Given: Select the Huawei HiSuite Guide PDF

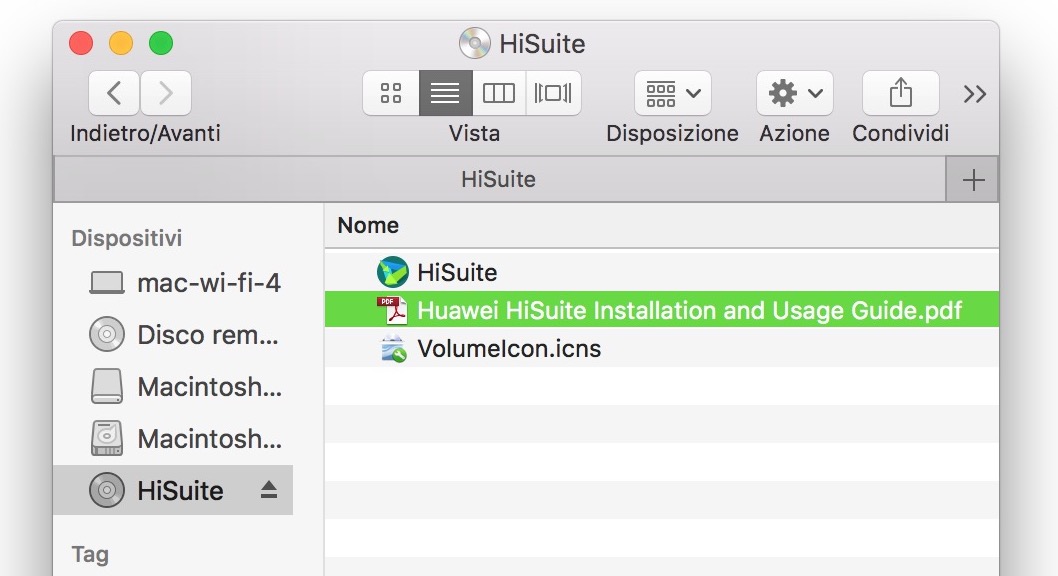Looking at the screenshot, I should click(x=689, y=310).
